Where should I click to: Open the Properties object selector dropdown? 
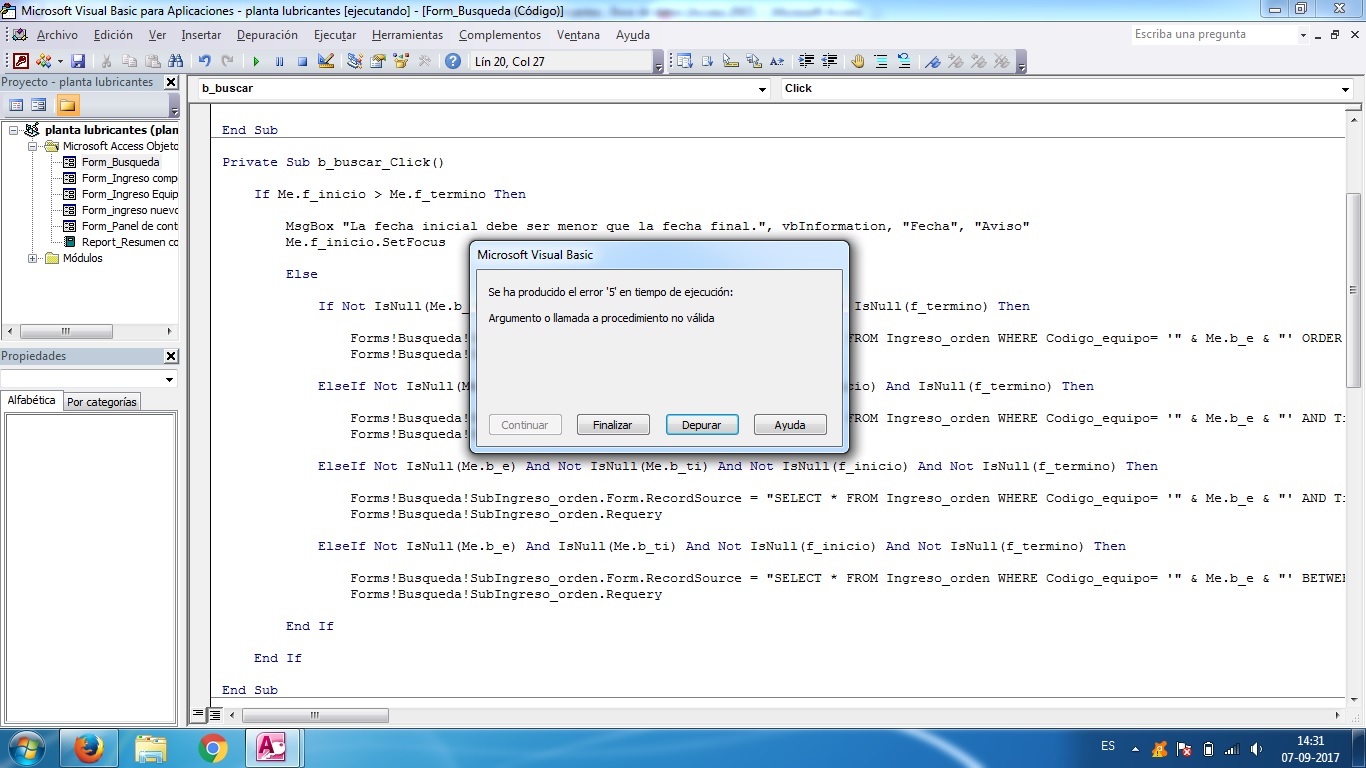coord(169,379)
